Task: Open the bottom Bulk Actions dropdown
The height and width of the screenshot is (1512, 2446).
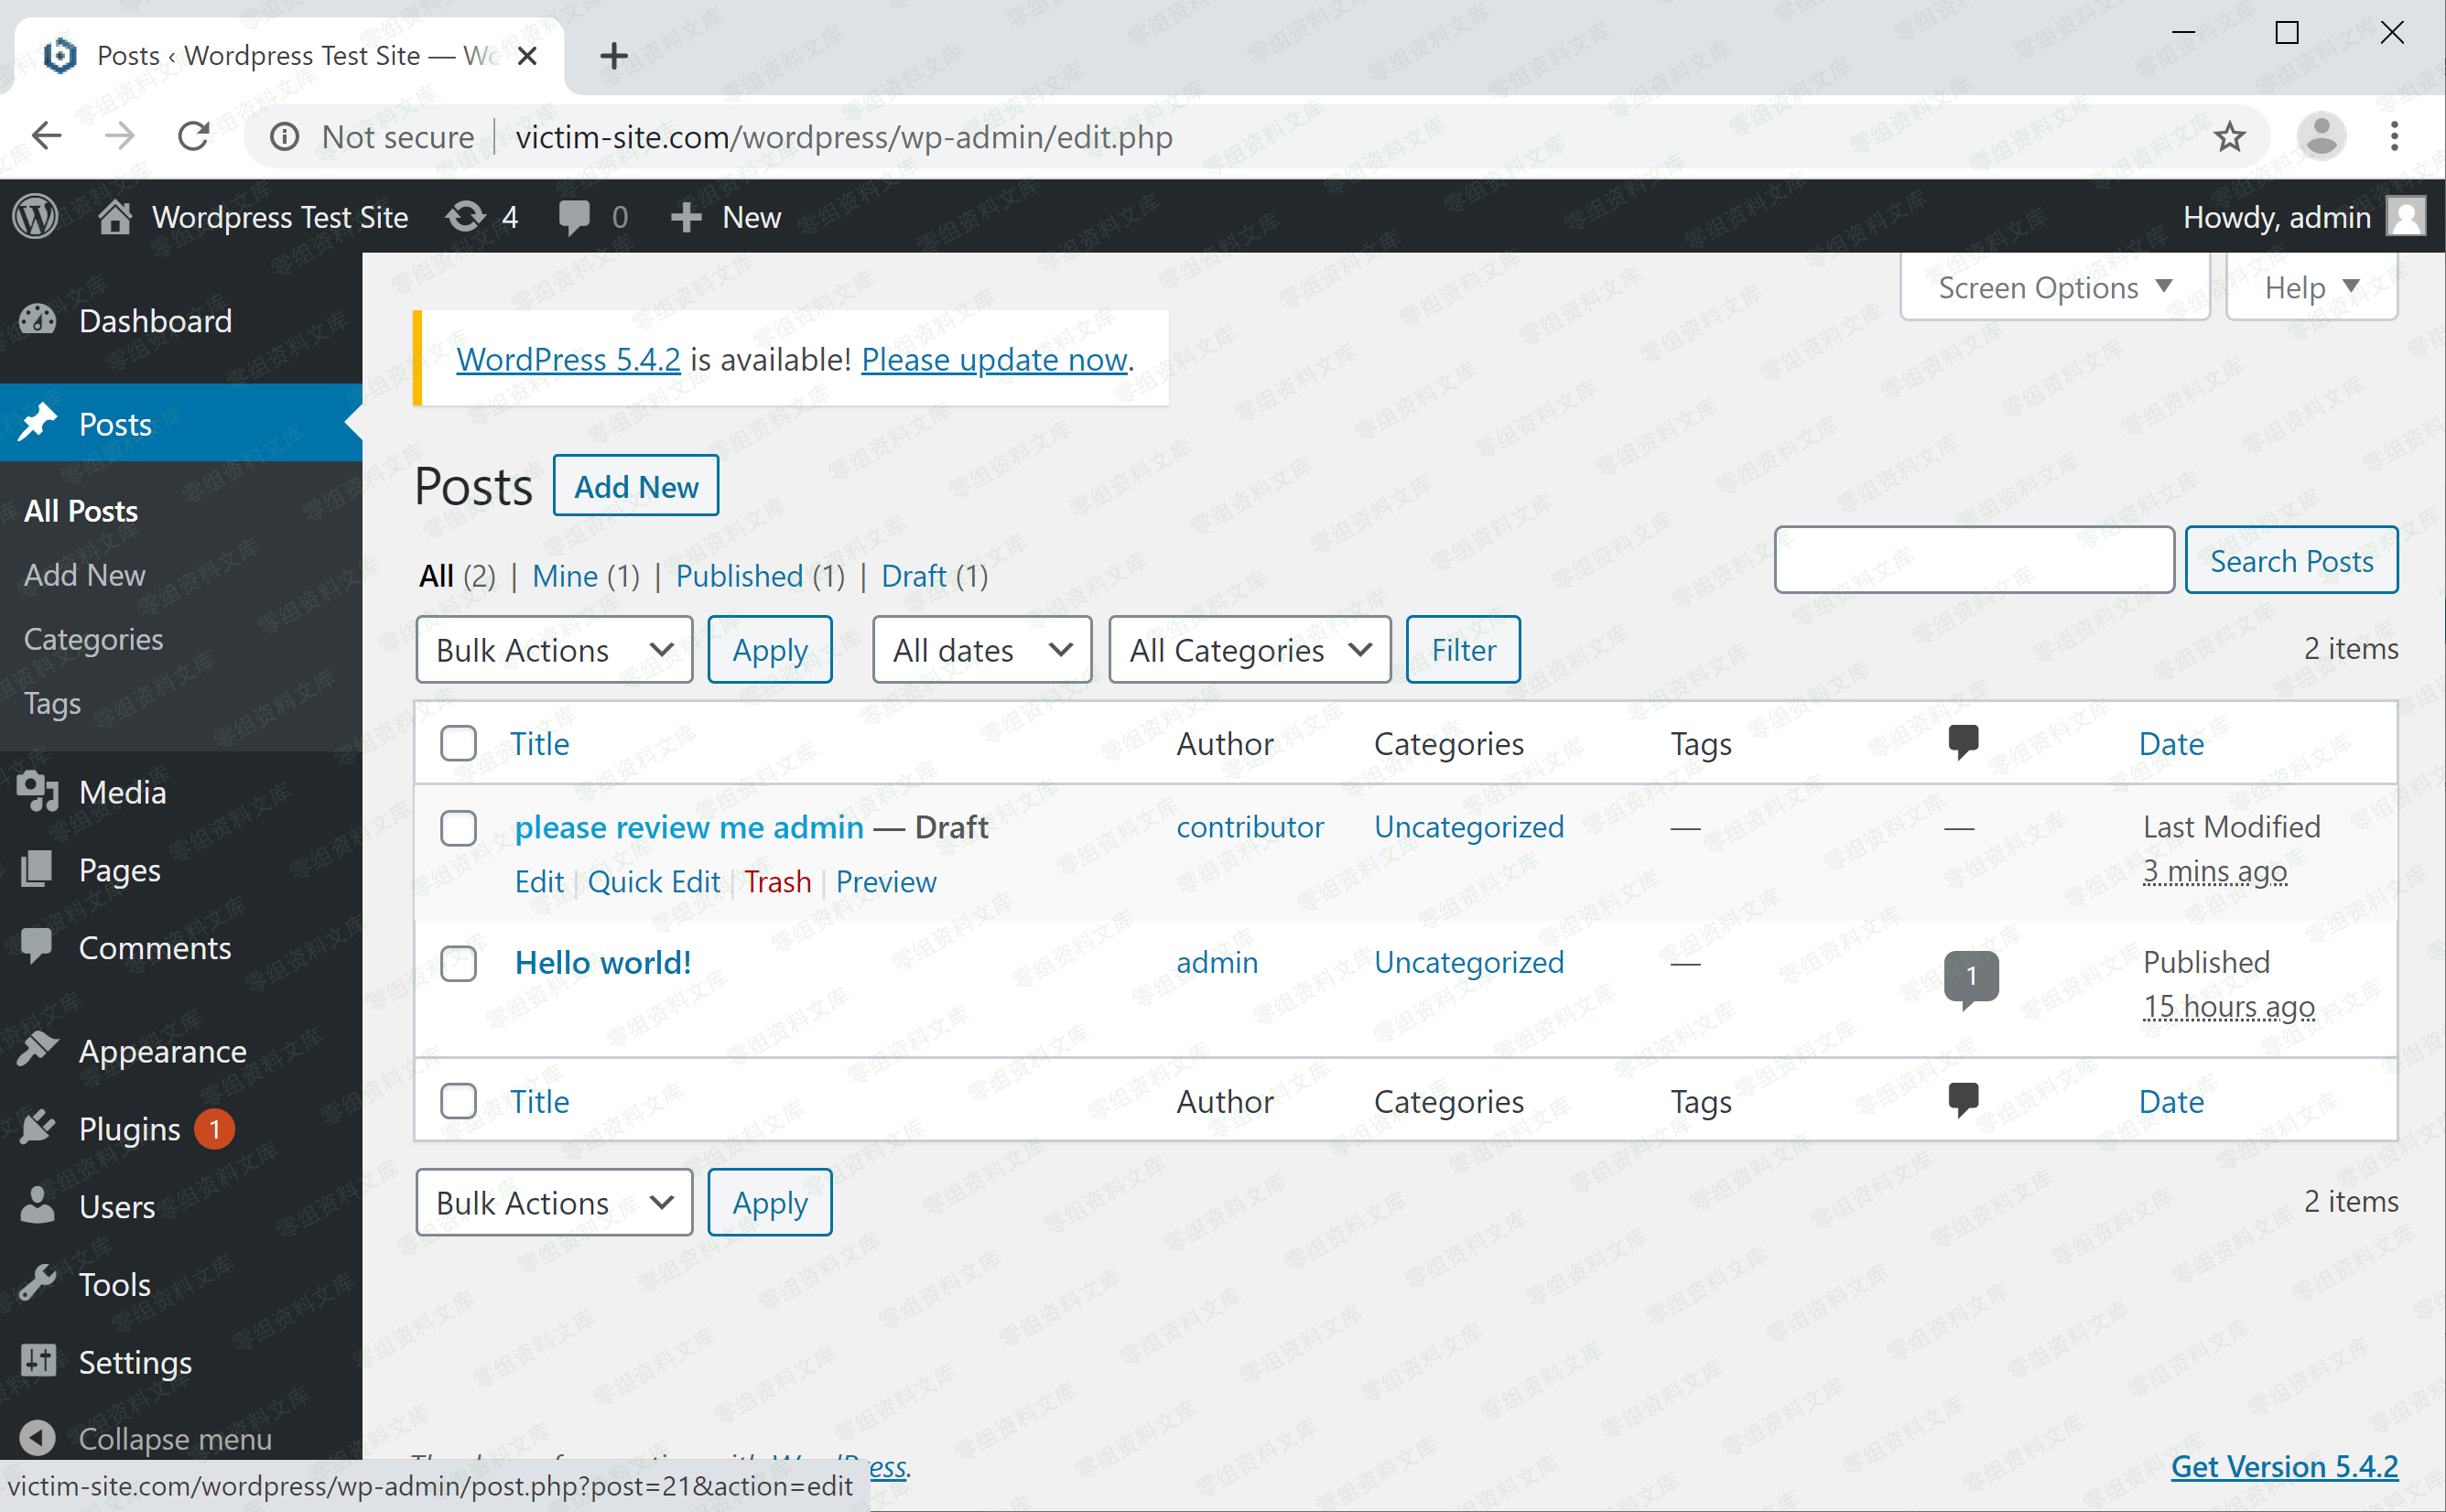Action: 554,1202
